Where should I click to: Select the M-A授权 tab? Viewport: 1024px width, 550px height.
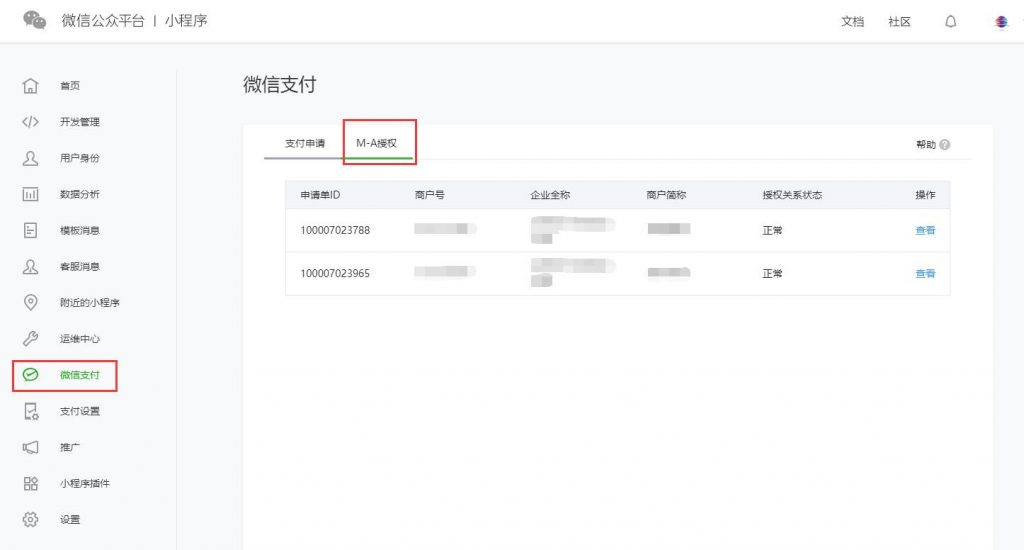[376, 143]
